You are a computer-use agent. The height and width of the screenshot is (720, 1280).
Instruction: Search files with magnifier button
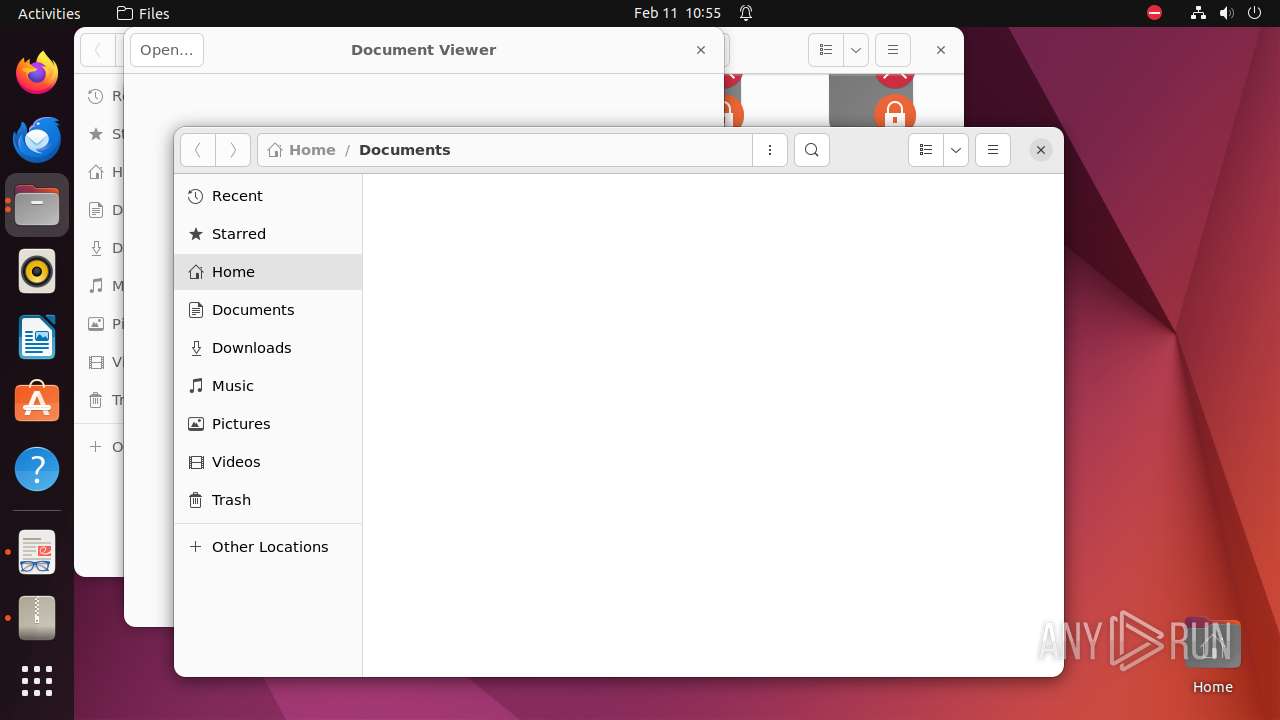[x=812, y=150]
